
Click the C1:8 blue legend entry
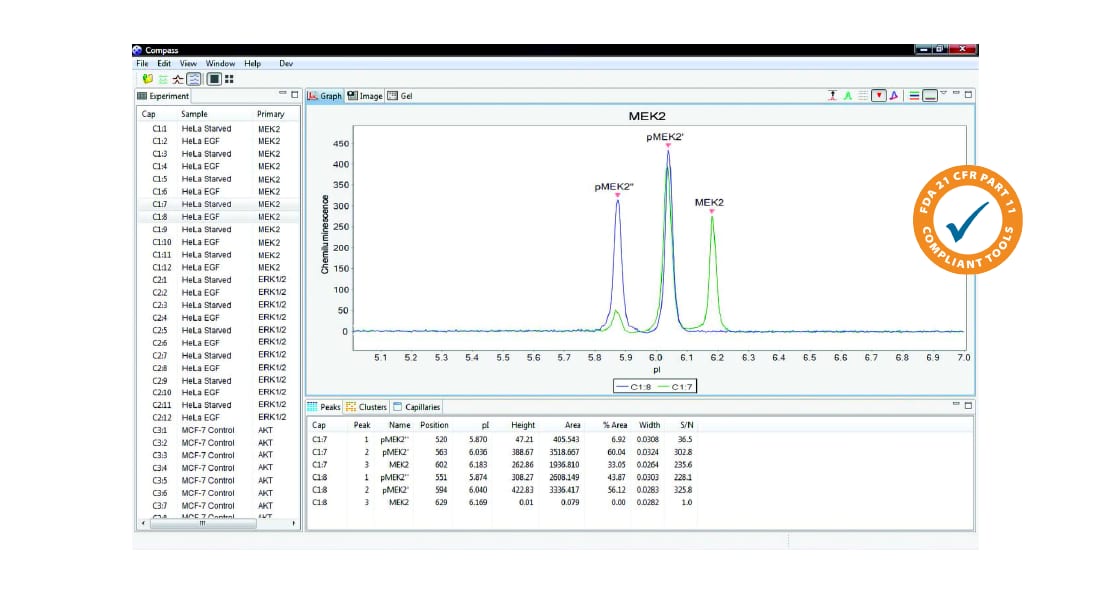tap(634, 386)
